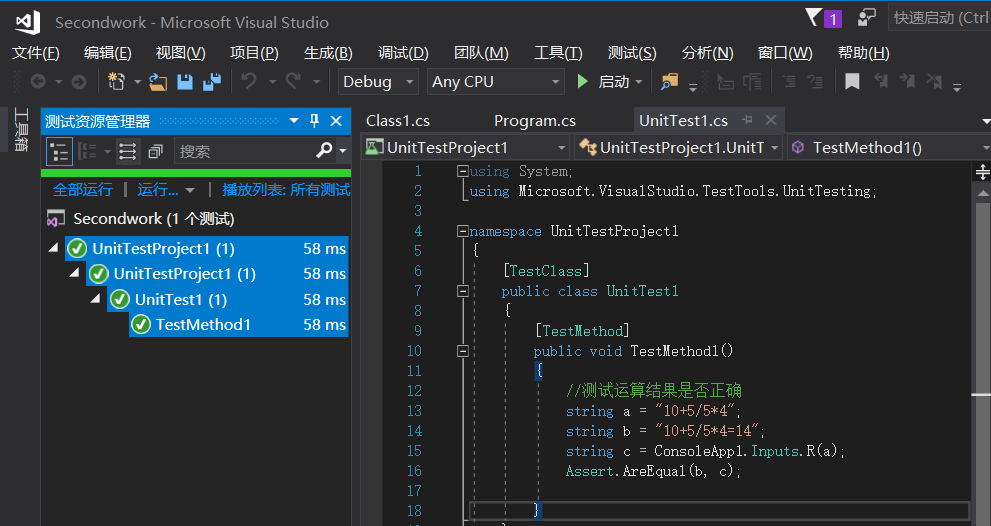Click the 播放列表: 所有测试 link
The width and height of the screenshot is (991, 526).
pos(286,189)
